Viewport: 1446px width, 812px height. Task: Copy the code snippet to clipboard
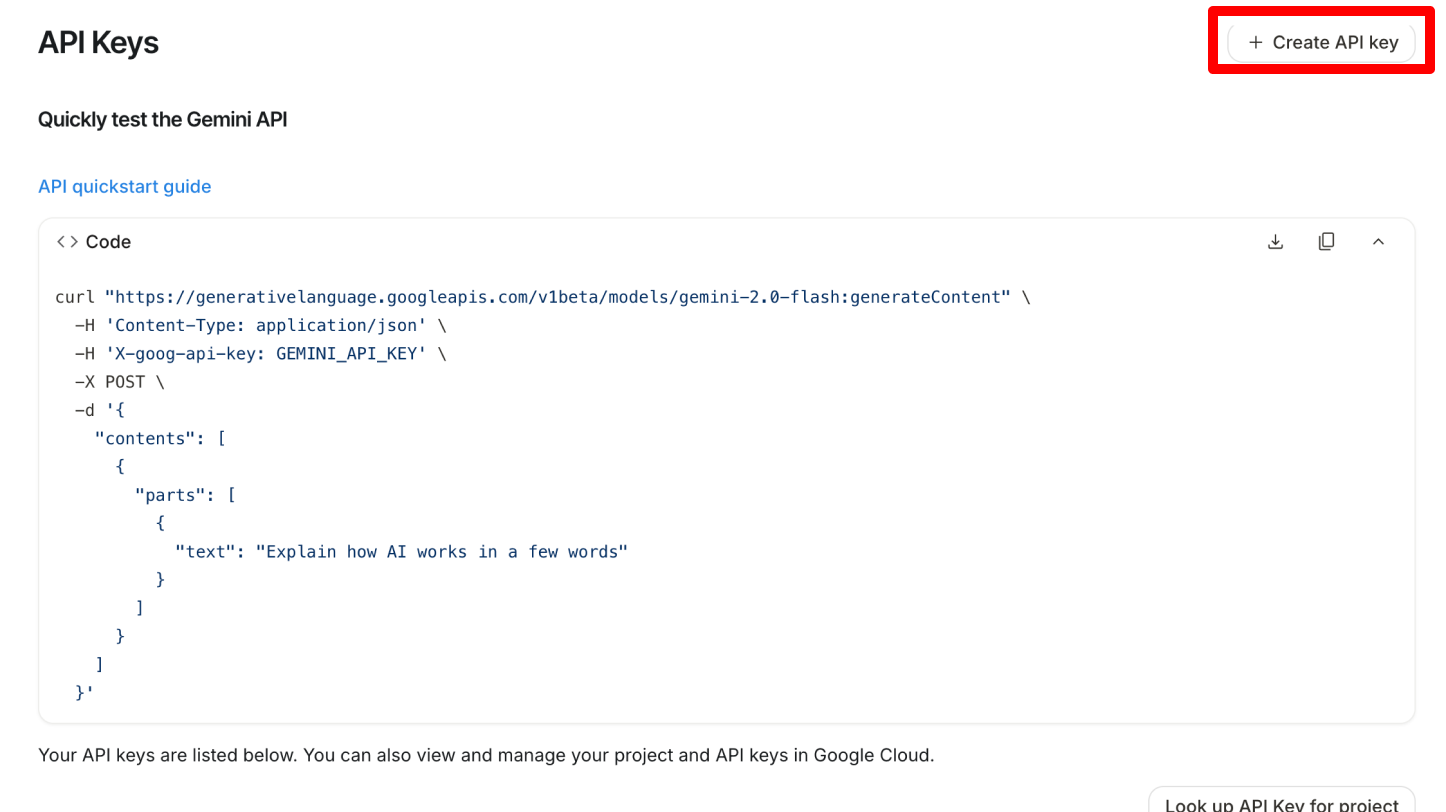(x=1326, y=241)
